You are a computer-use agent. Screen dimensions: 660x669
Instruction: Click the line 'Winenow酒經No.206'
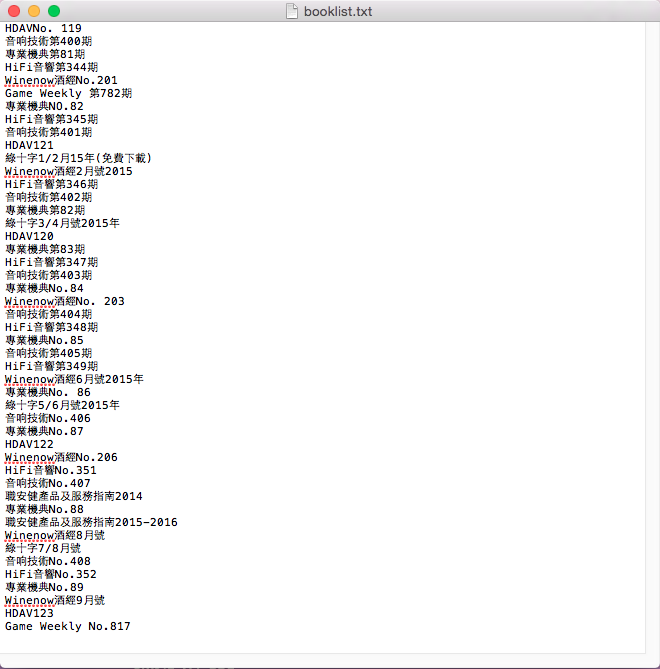[61, 457]
